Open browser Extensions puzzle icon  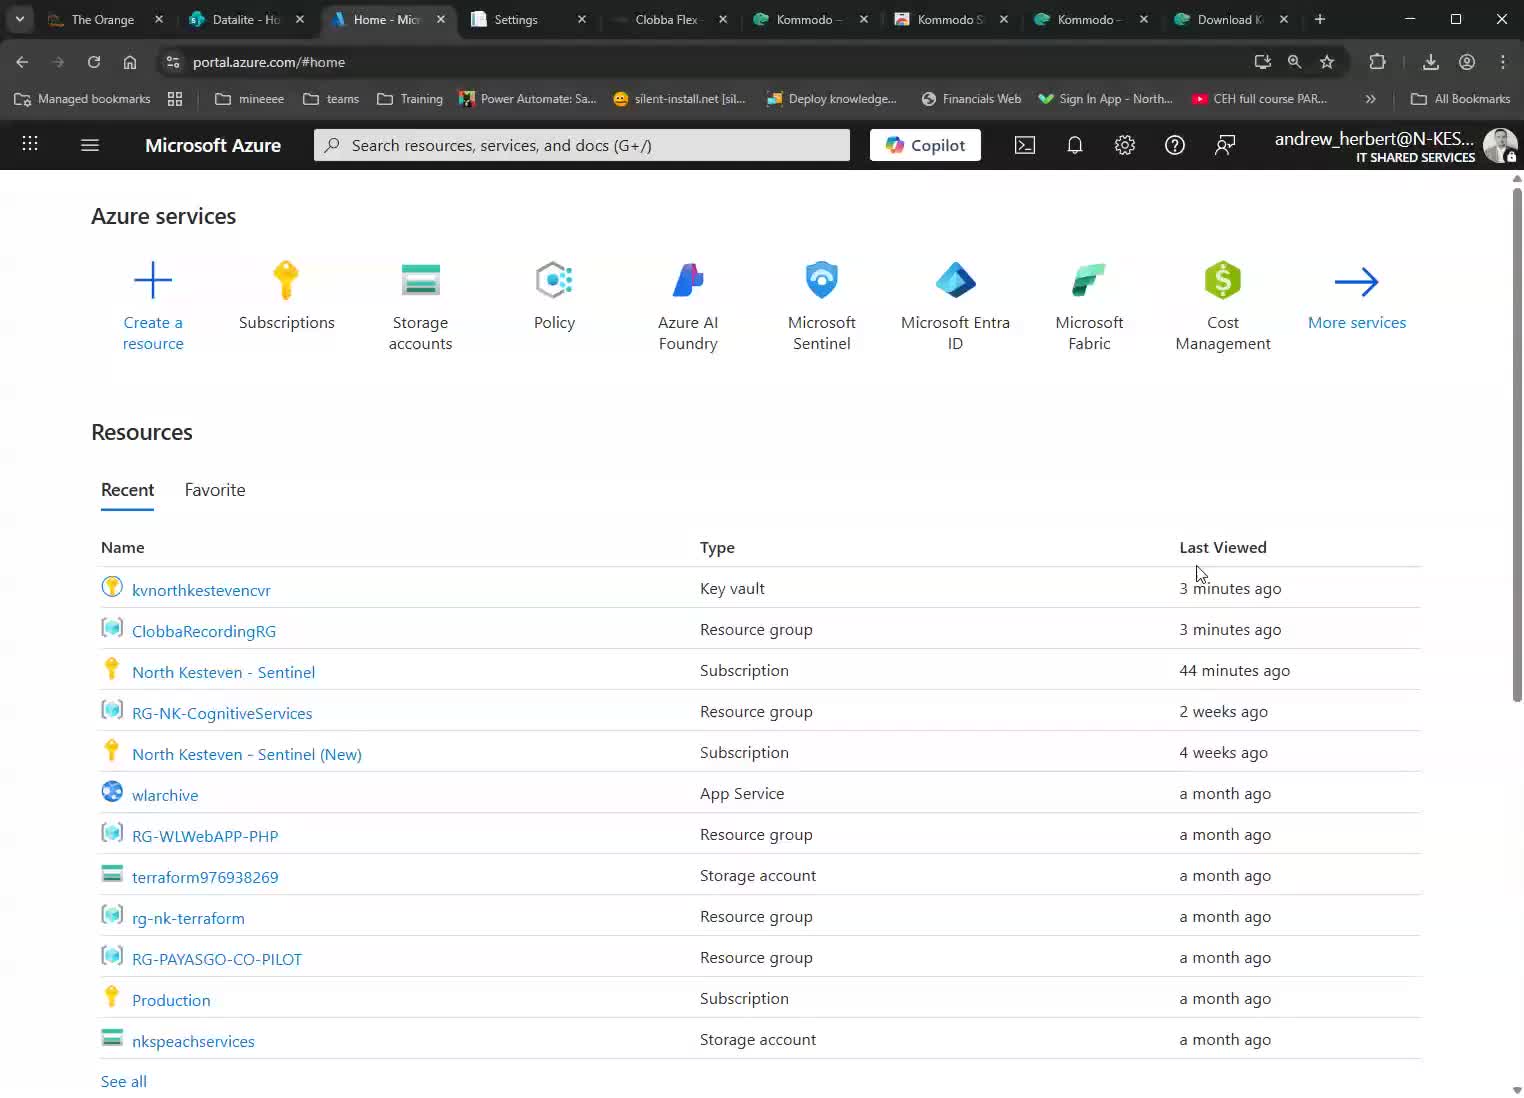(1377, 62)
